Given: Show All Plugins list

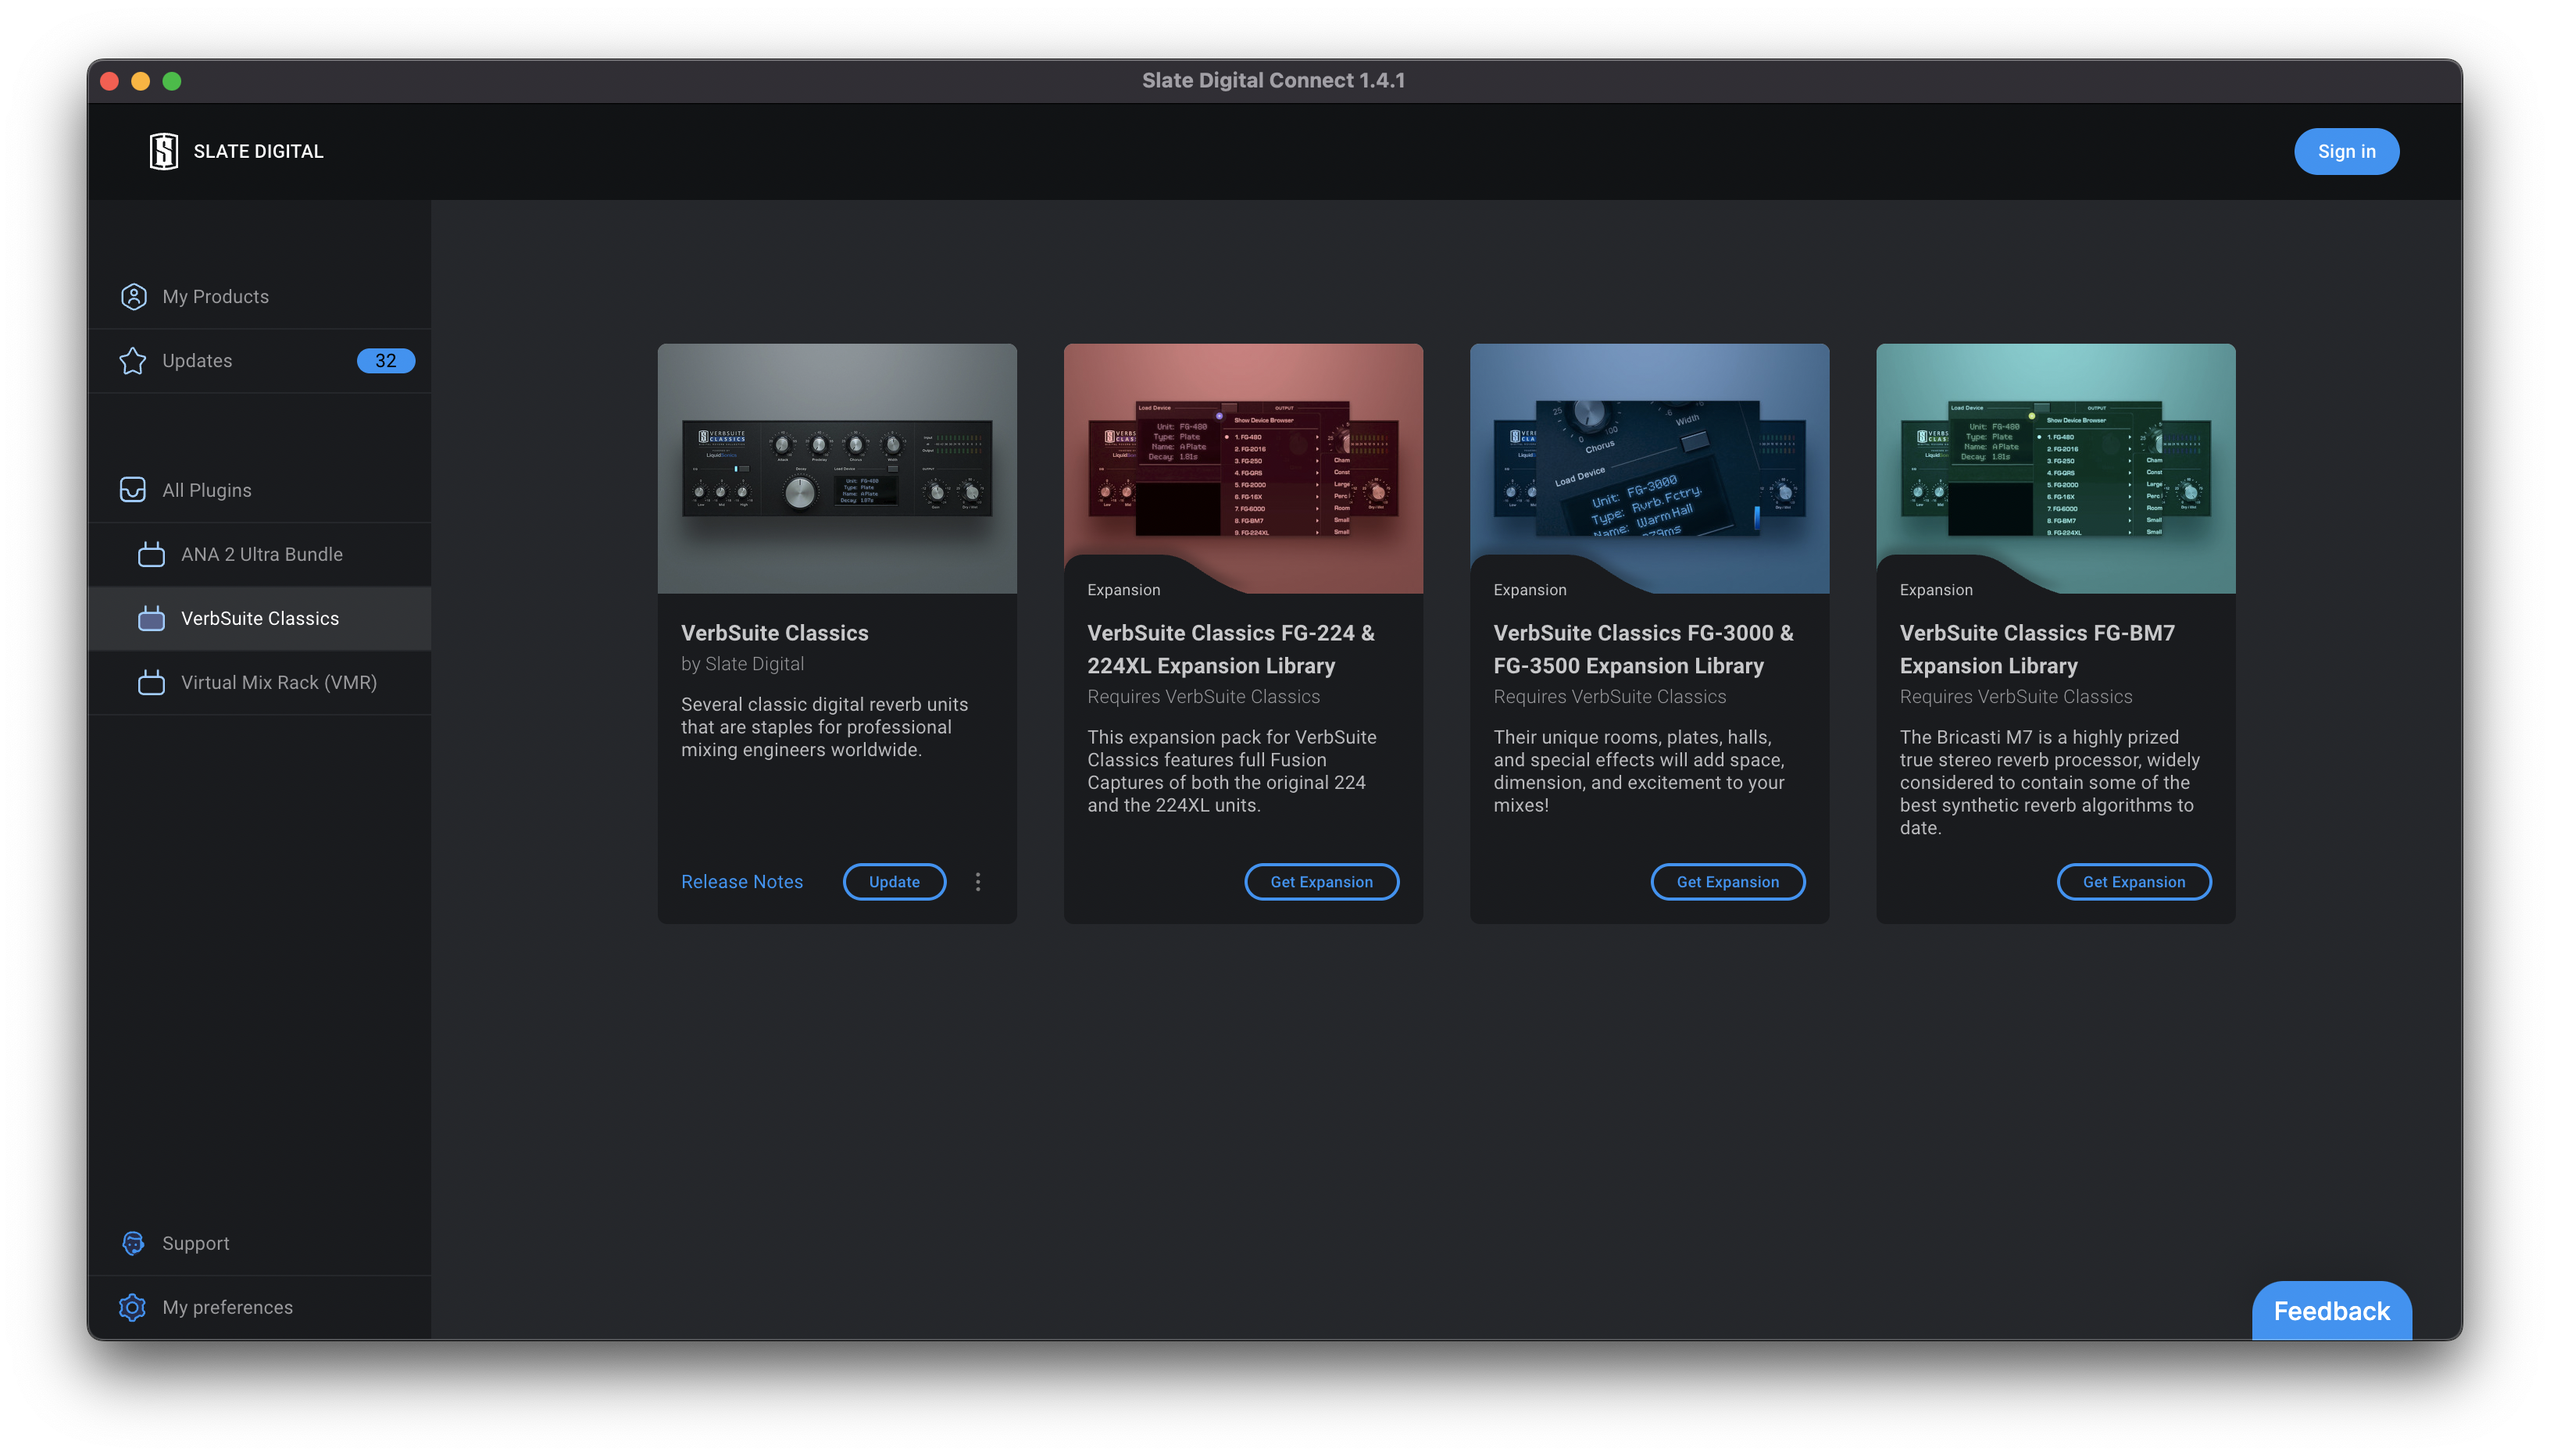Looking at the screenshot, I should point(260,490).
